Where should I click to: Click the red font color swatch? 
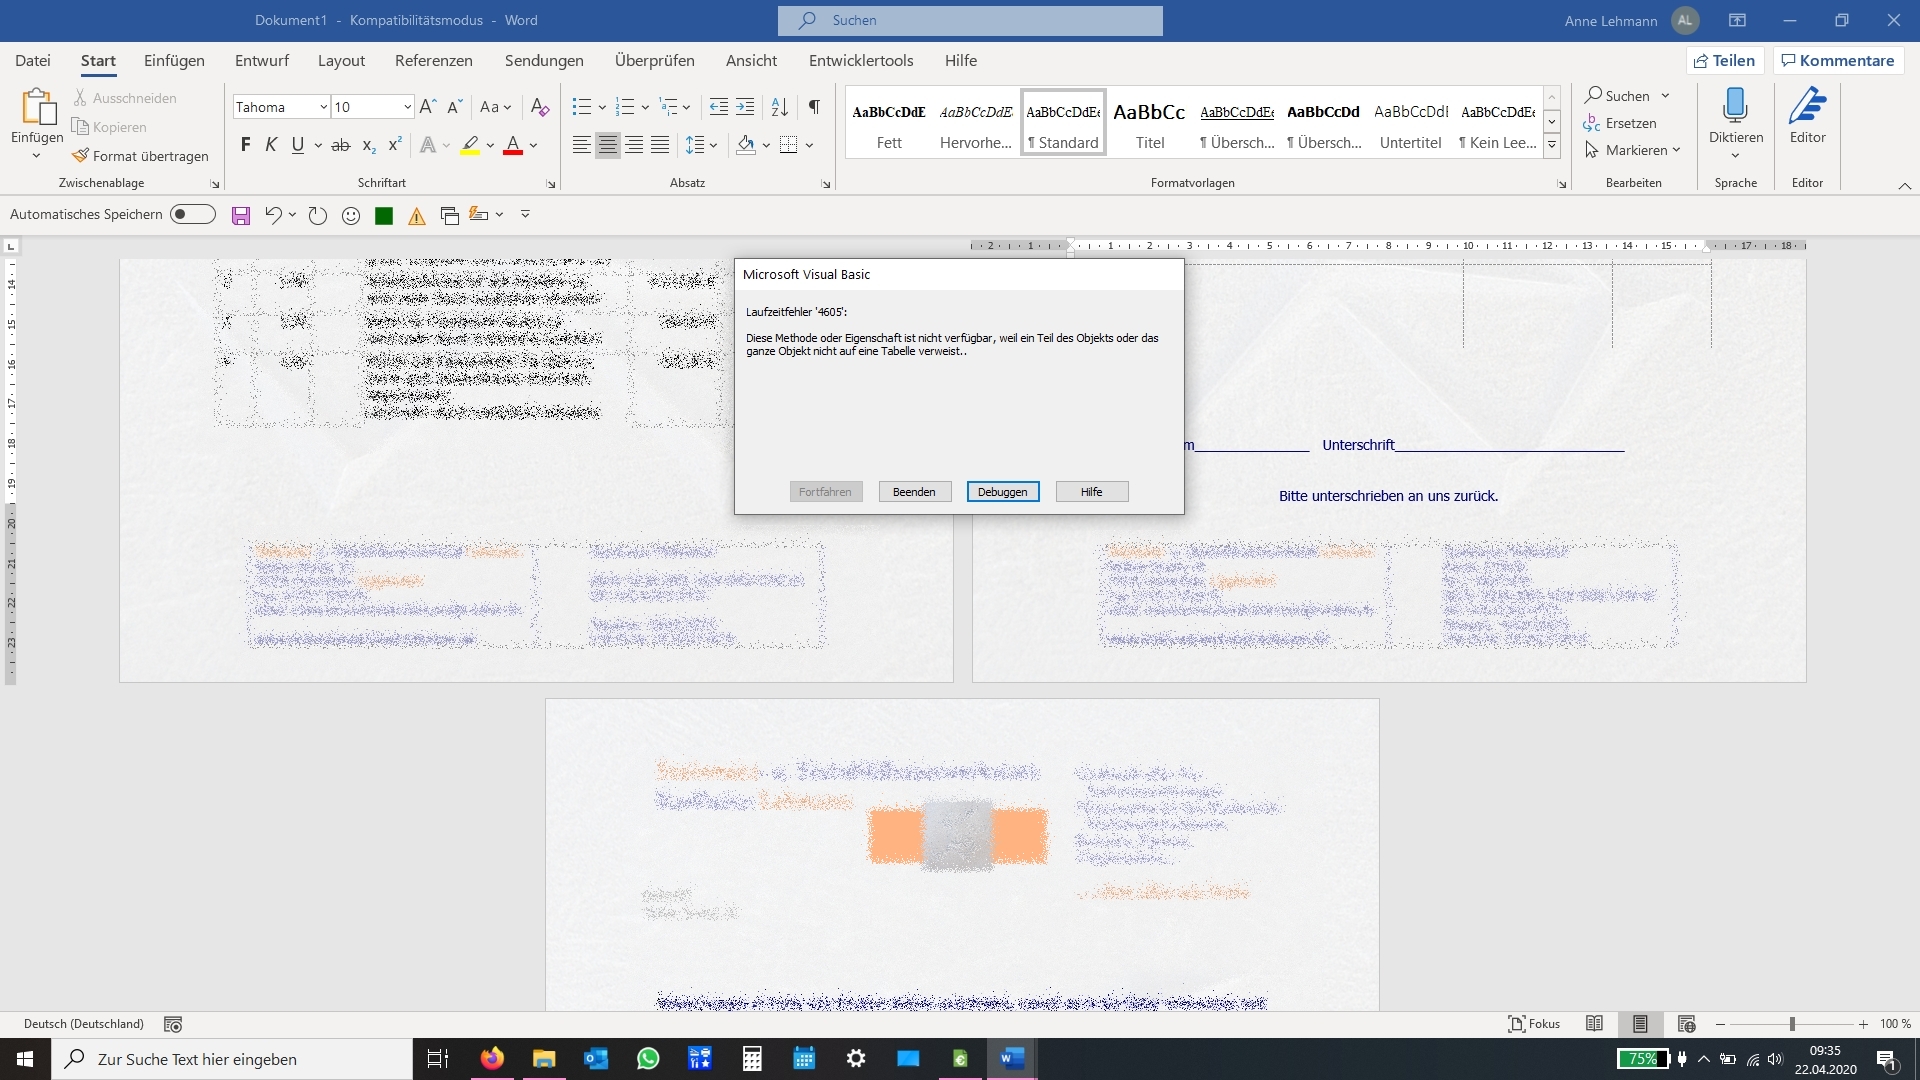[x=513, y=146]
